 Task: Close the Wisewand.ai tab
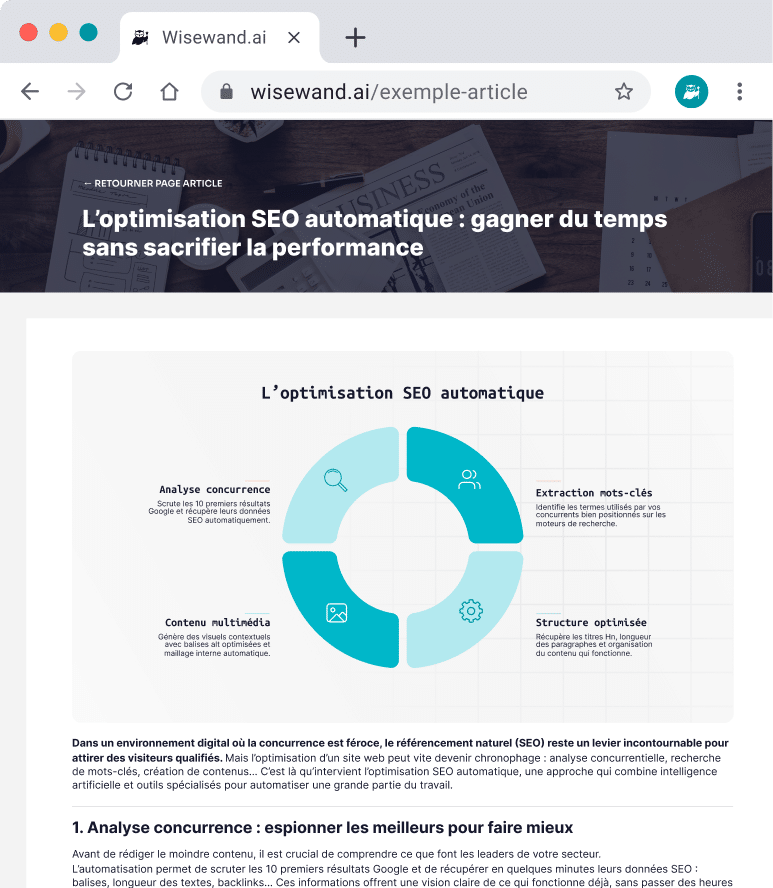pyautogui.click(x=294, y=38)
